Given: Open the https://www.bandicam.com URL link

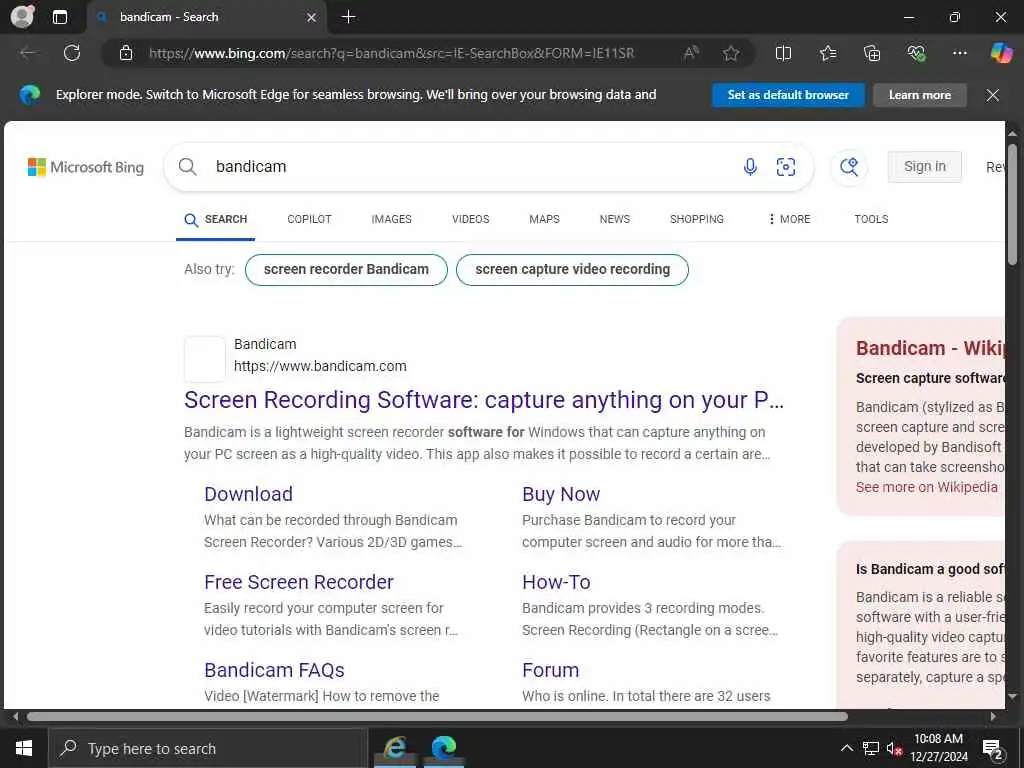Looking at the screenshot, I should (320, 366).
